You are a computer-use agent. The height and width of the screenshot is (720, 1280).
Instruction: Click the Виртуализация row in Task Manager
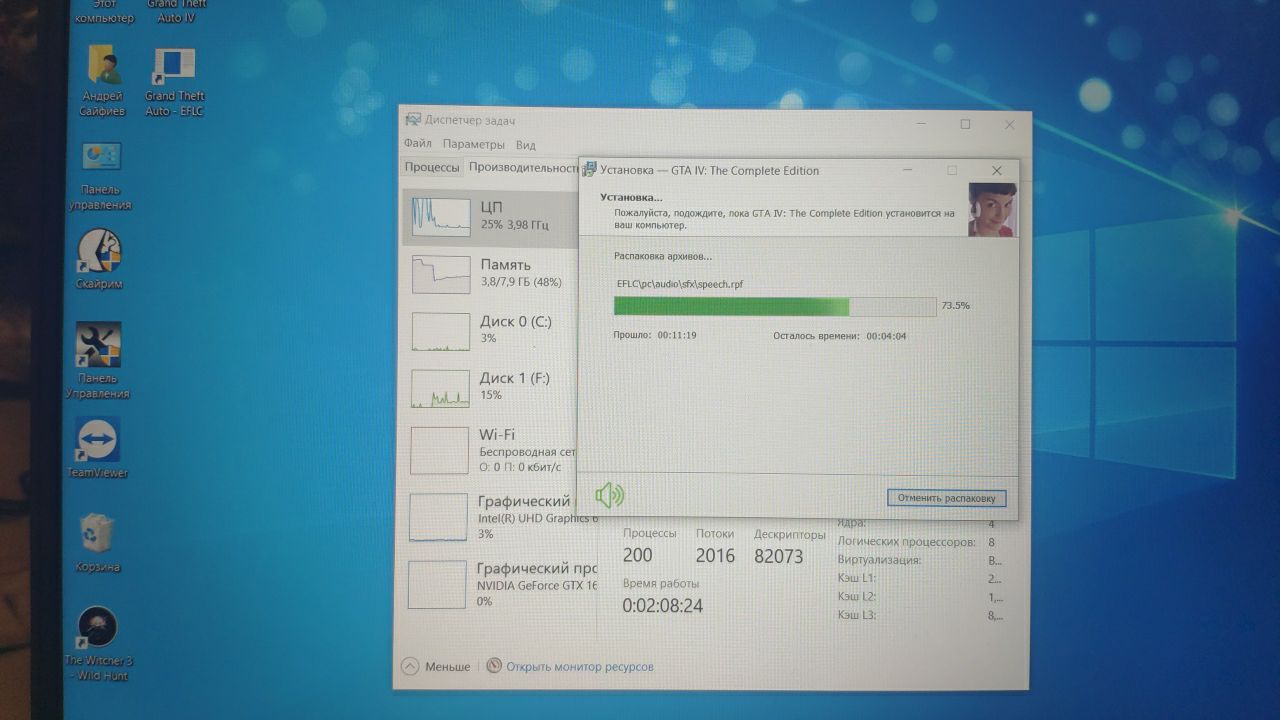click(x=919, y=560)
